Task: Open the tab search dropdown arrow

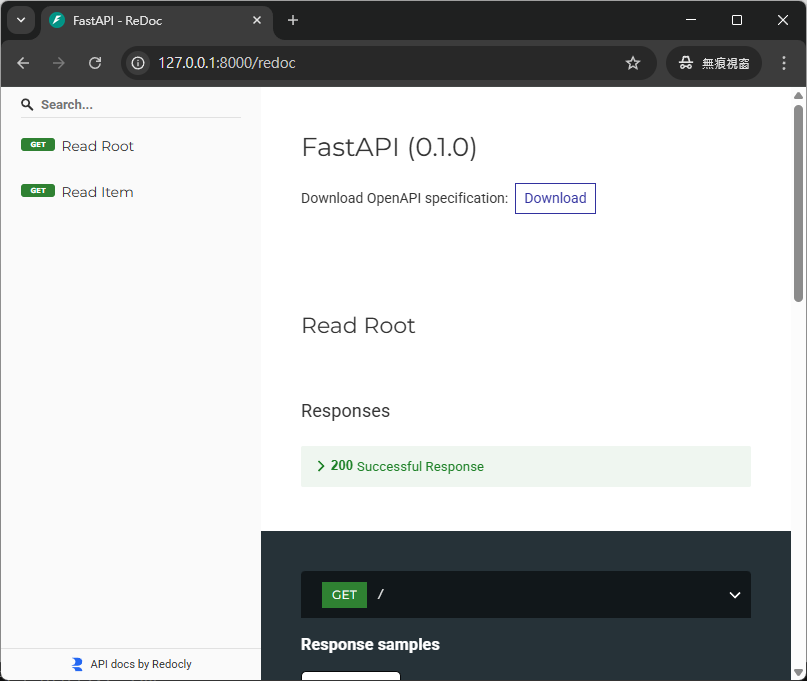Action: pos(21,21)
